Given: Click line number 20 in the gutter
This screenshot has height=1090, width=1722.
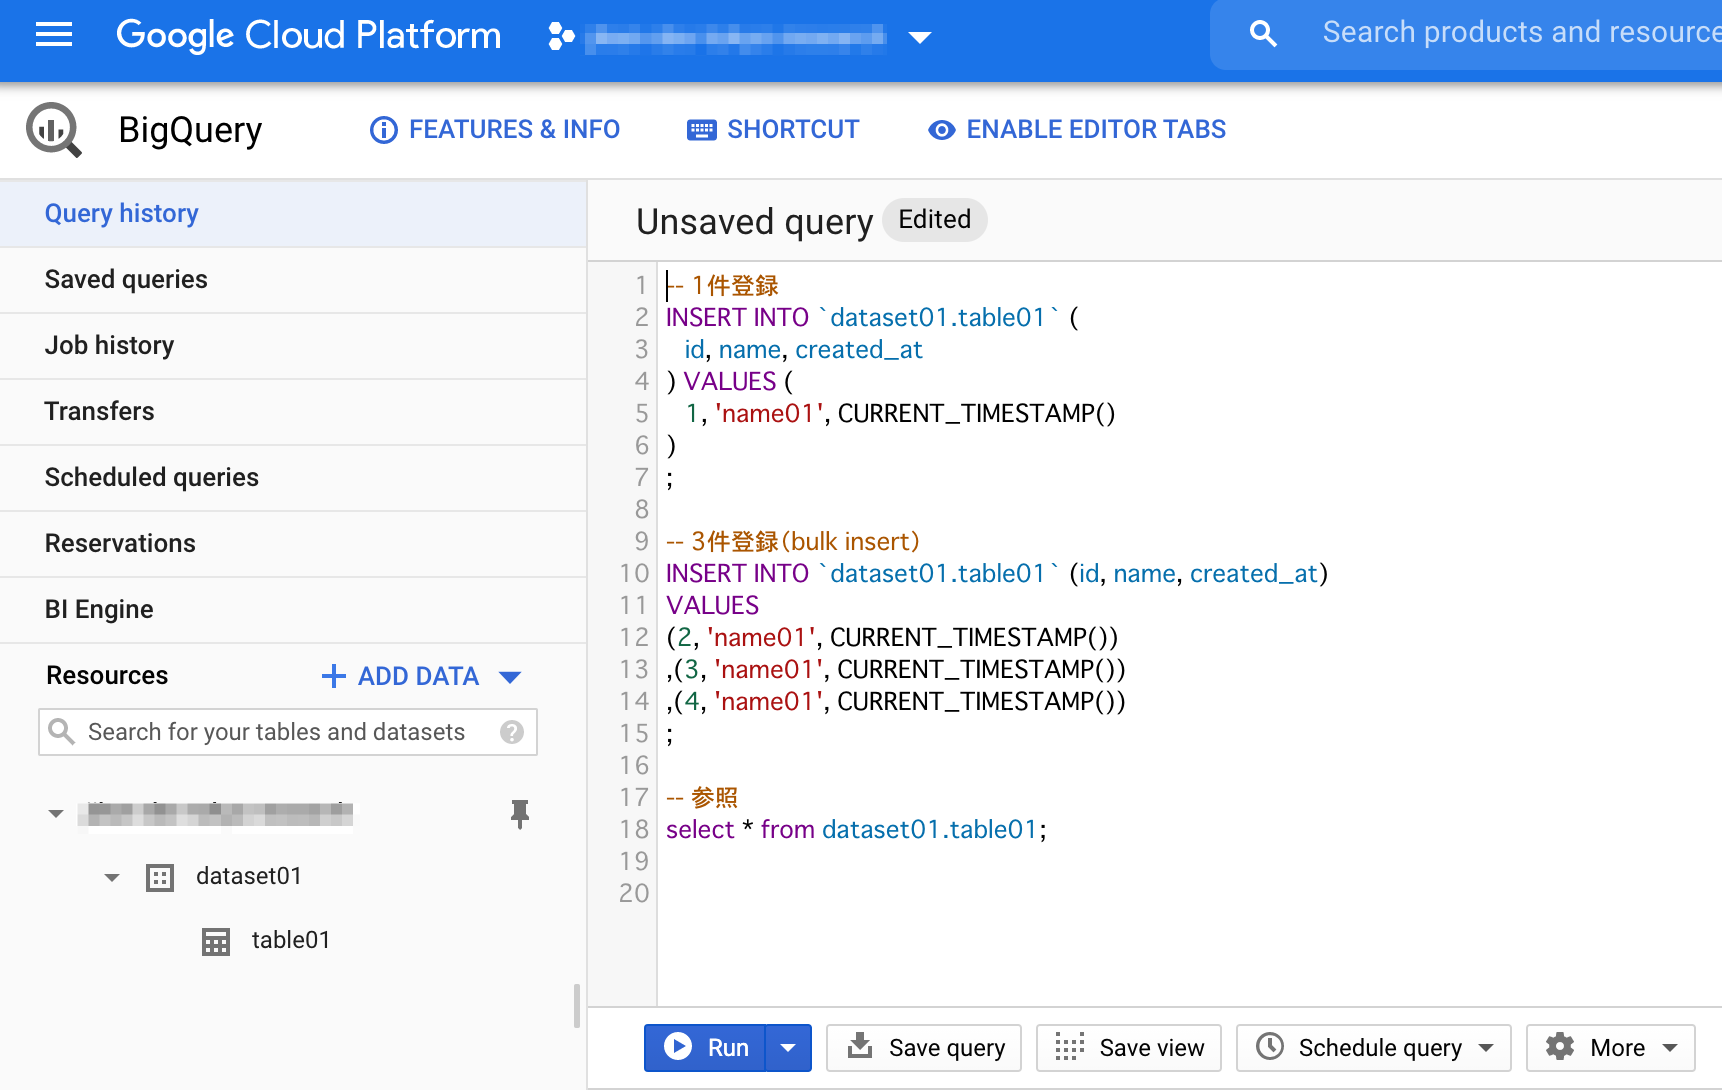Looking at the screenshot, I should click(634, 894).
